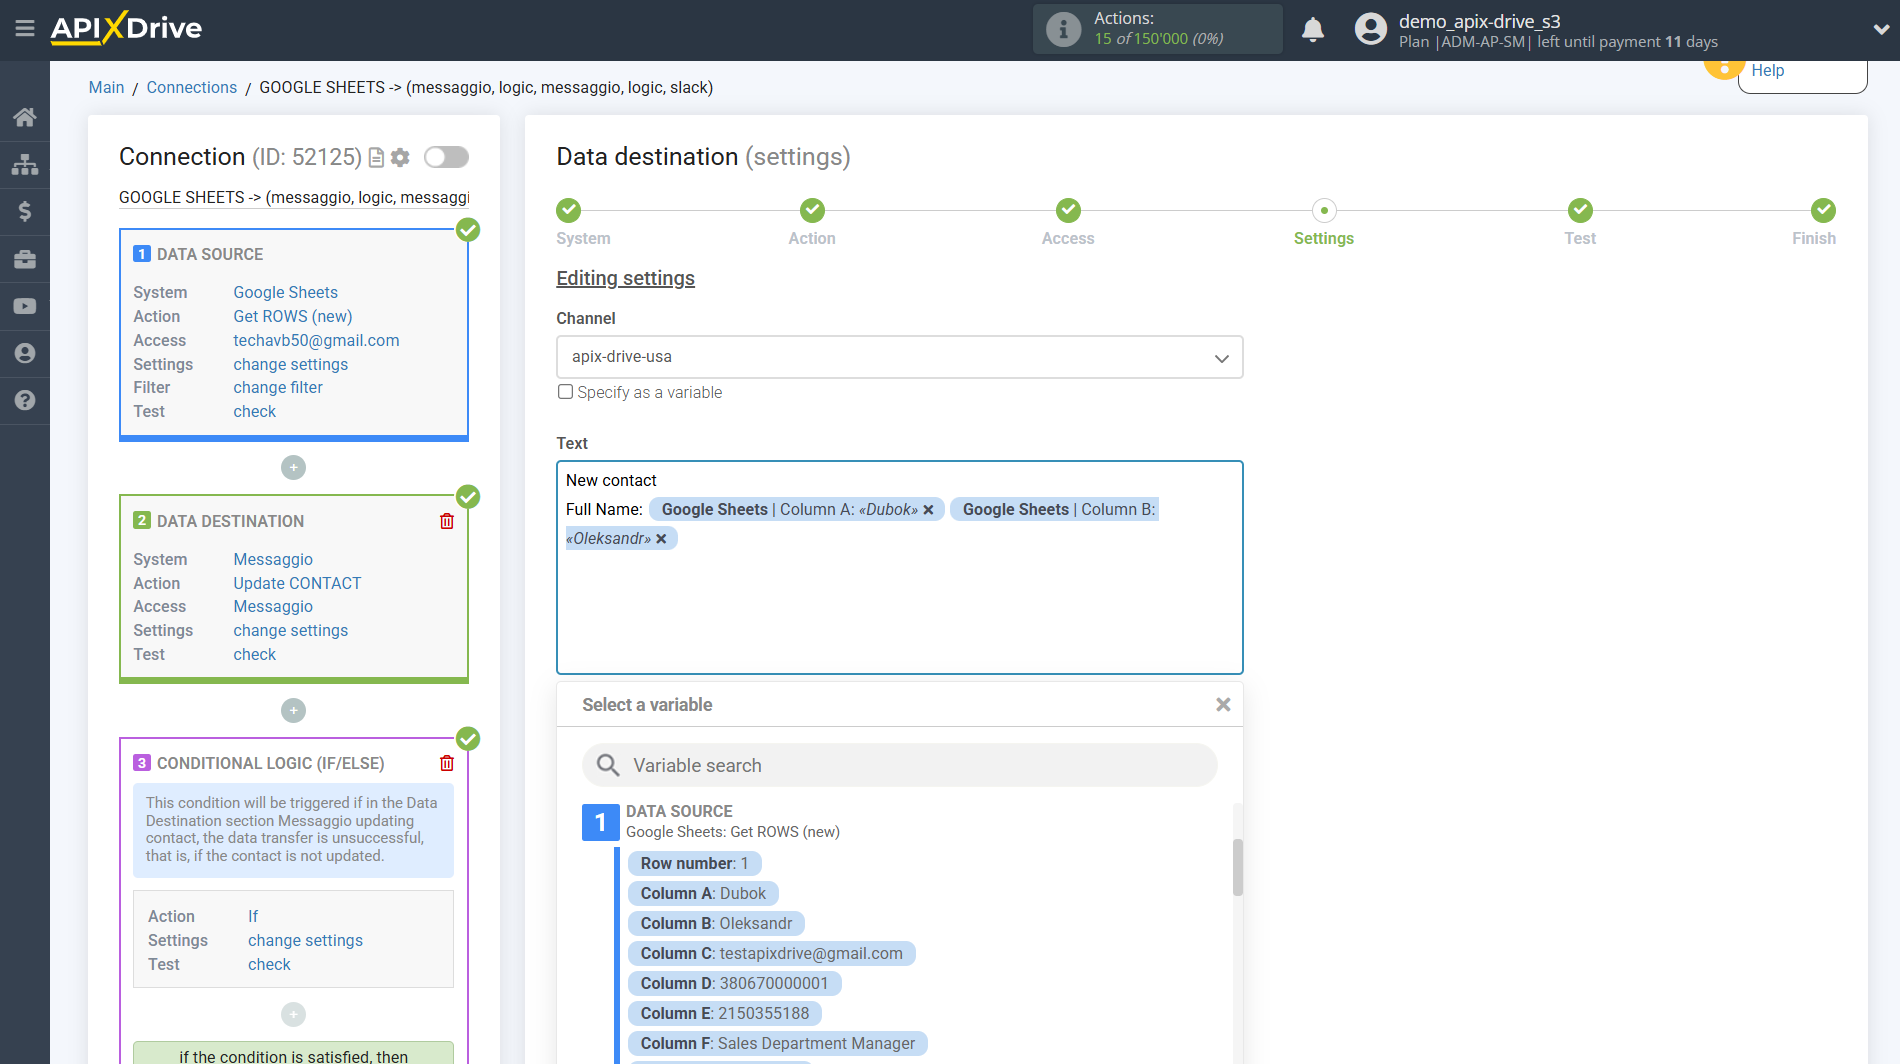Insert Row number: 1 variable

click(x=694, y=863)
